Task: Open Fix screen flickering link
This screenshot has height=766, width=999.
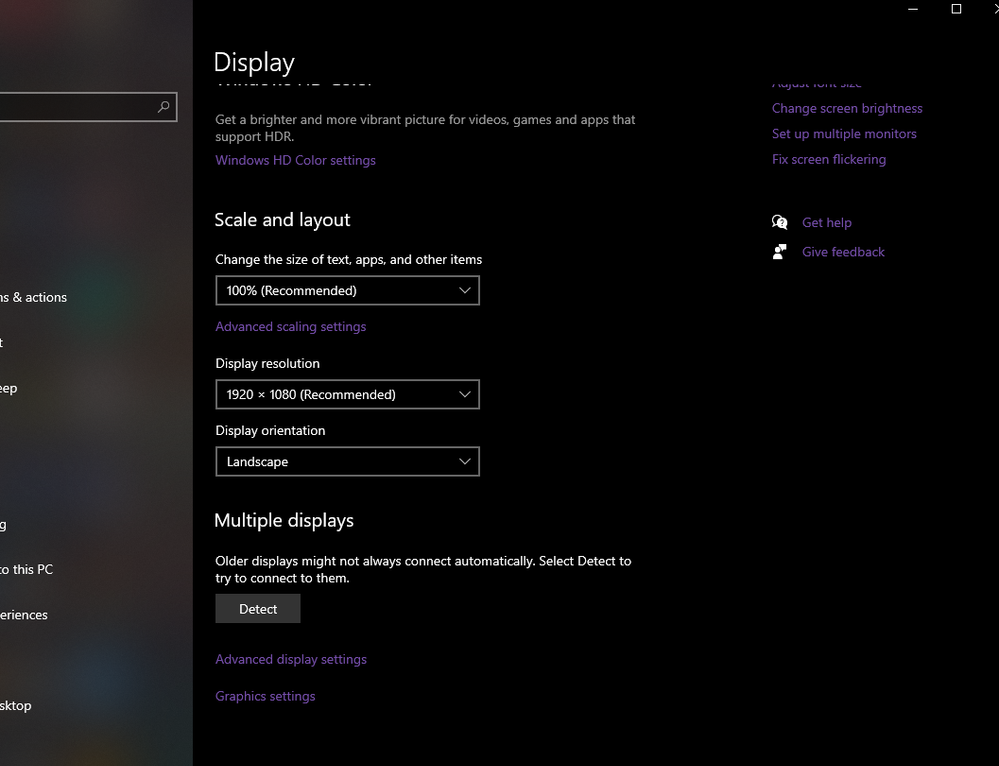Action: coord(829,159)
